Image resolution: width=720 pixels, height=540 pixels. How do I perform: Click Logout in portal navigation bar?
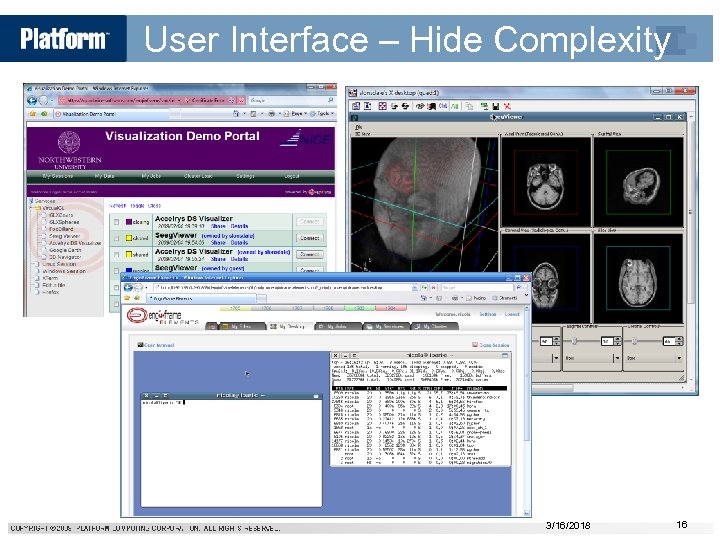point(292,176)
